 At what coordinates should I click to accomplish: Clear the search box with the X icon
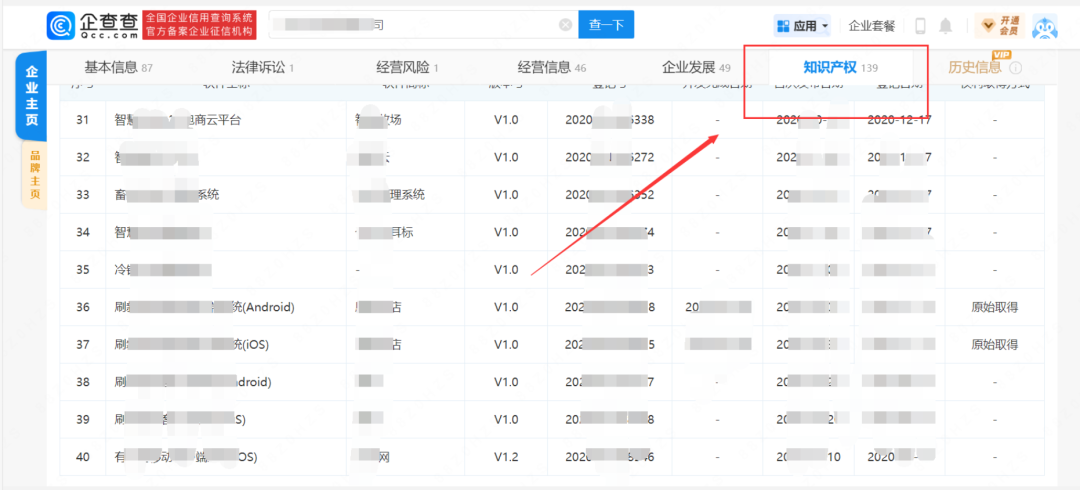565,25
